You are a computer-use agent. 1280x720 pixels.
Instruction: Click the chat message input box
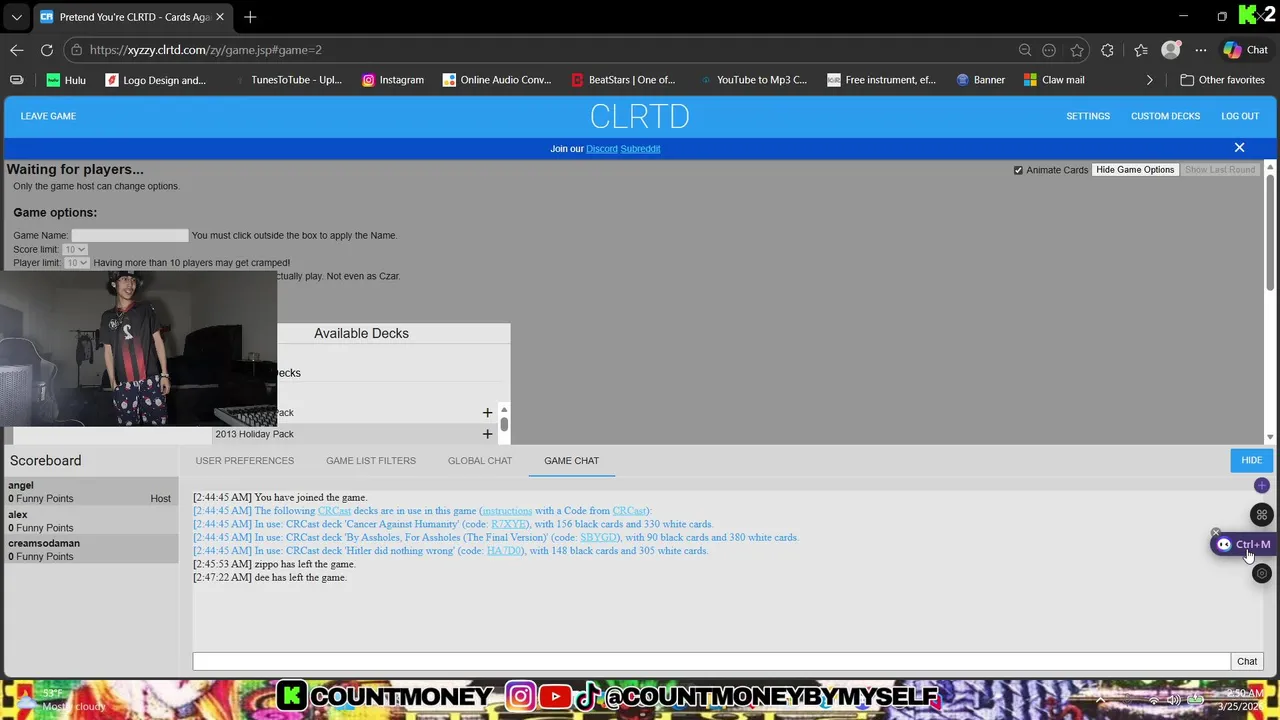tap(711, 661)
